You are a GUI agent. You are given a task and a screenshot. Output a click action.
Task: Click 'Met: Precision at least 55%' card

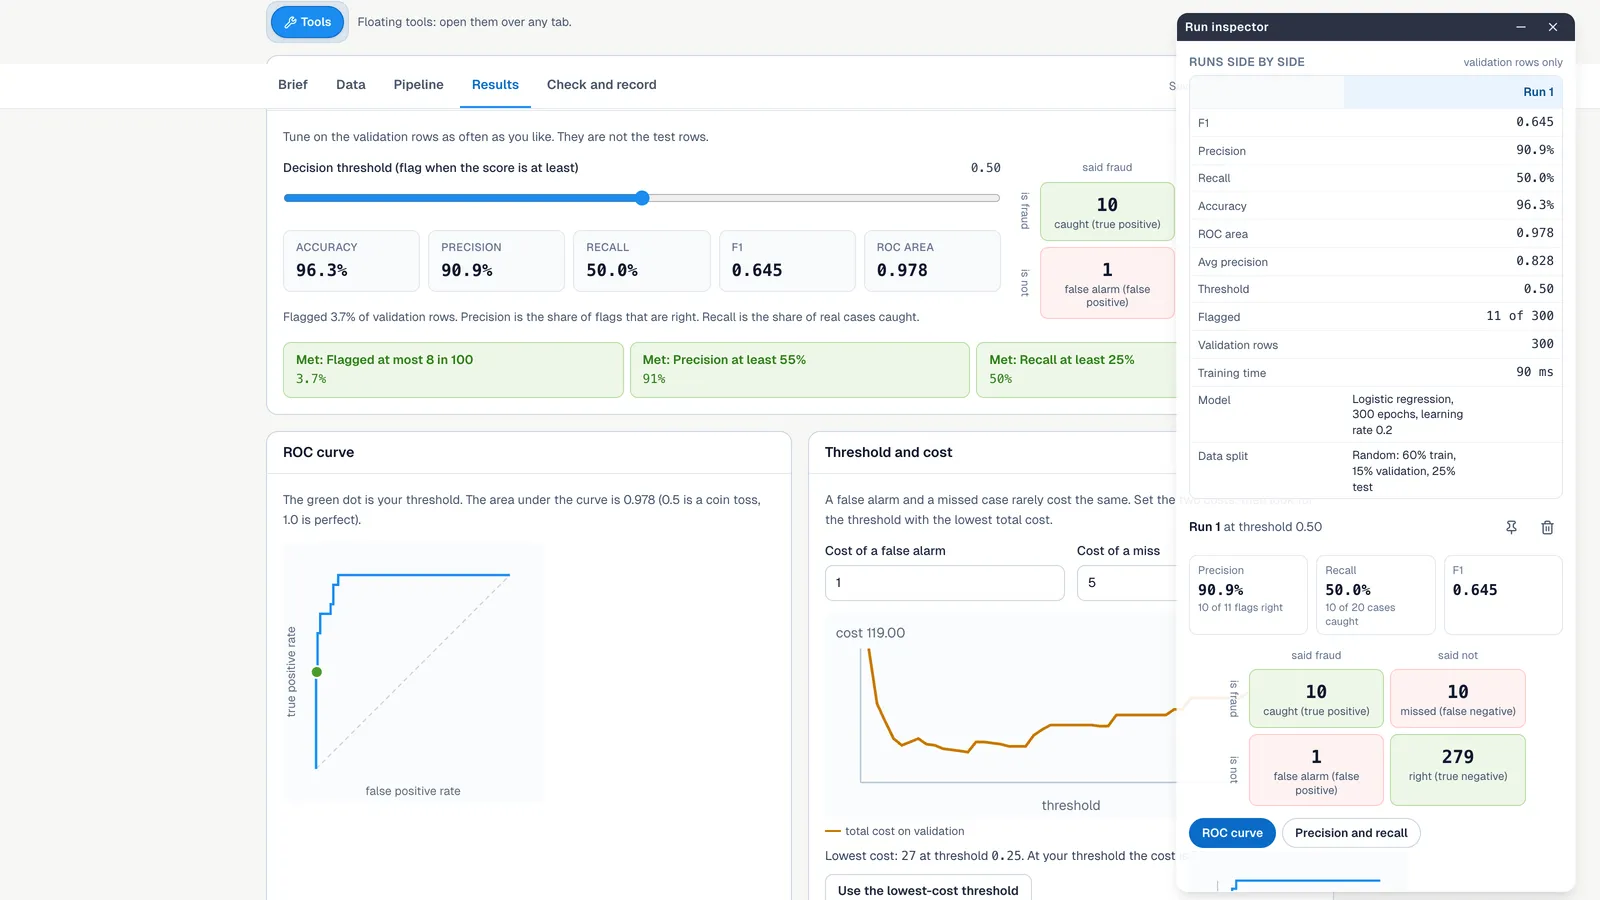pyautogui.click(x=800, y=370)
